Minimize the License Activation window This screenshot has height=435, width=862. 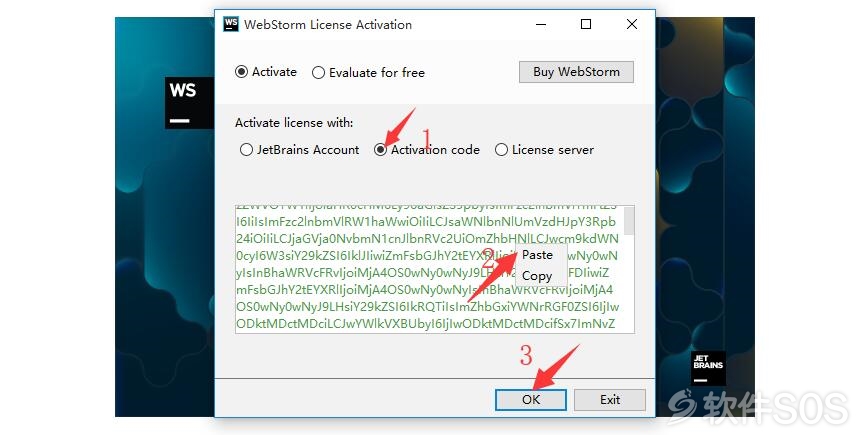[x=541, y=24]
